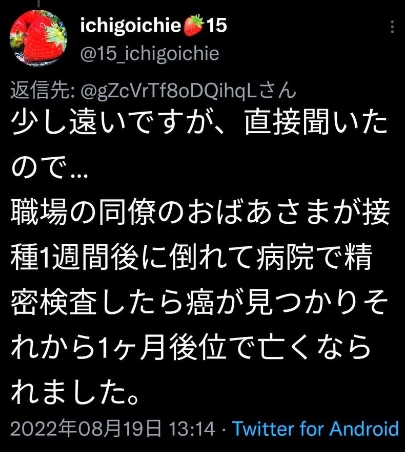Open the @gZcVrTf8oDQihqL reply-to mention
The image size is (405, 452).
[x=168, y=91]
